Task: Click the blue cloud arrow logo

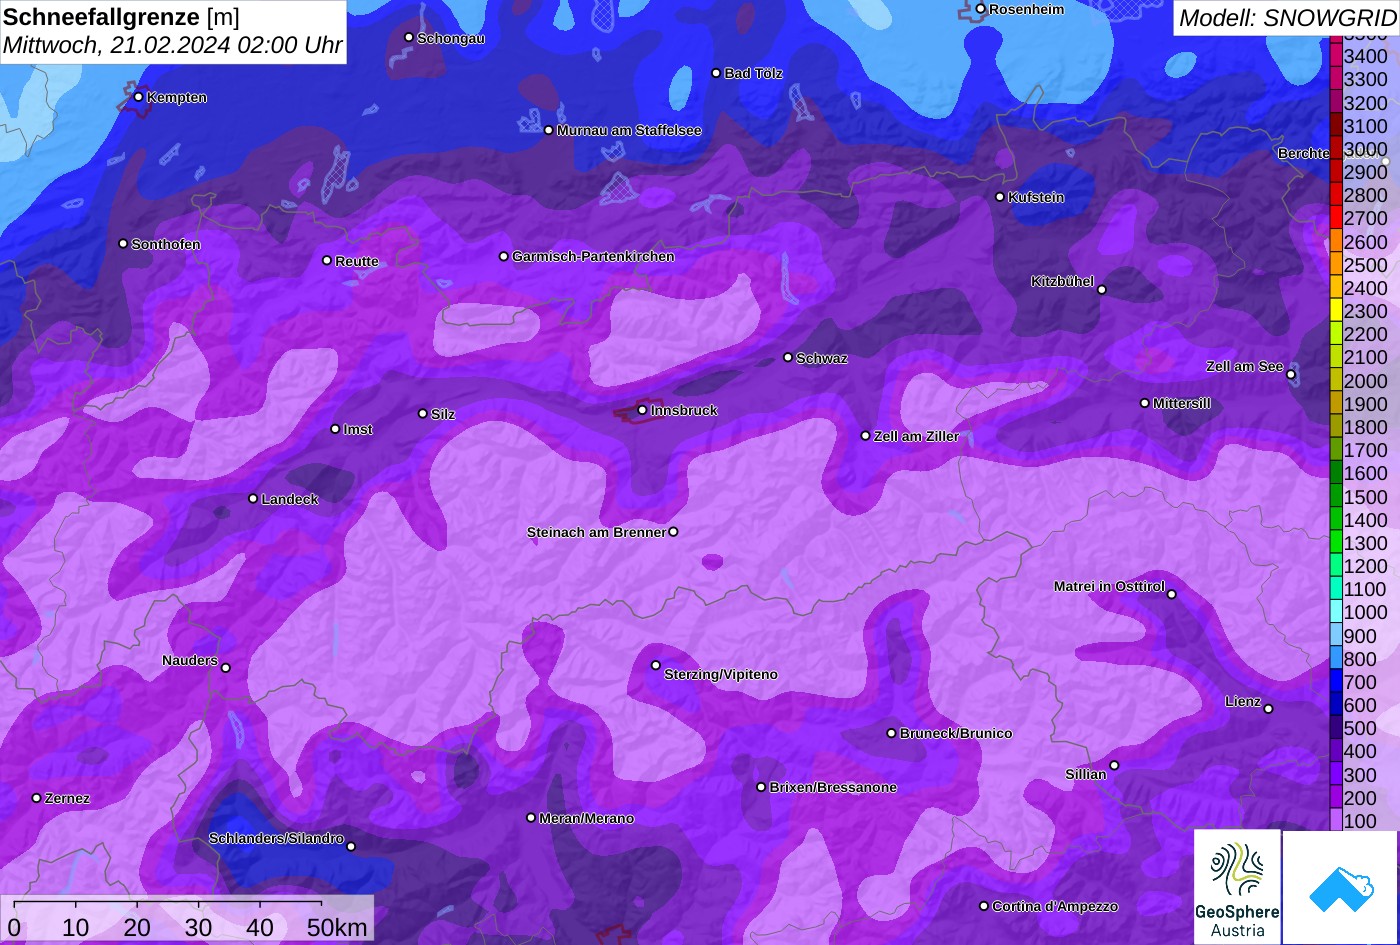Action: click(1341, 888)
